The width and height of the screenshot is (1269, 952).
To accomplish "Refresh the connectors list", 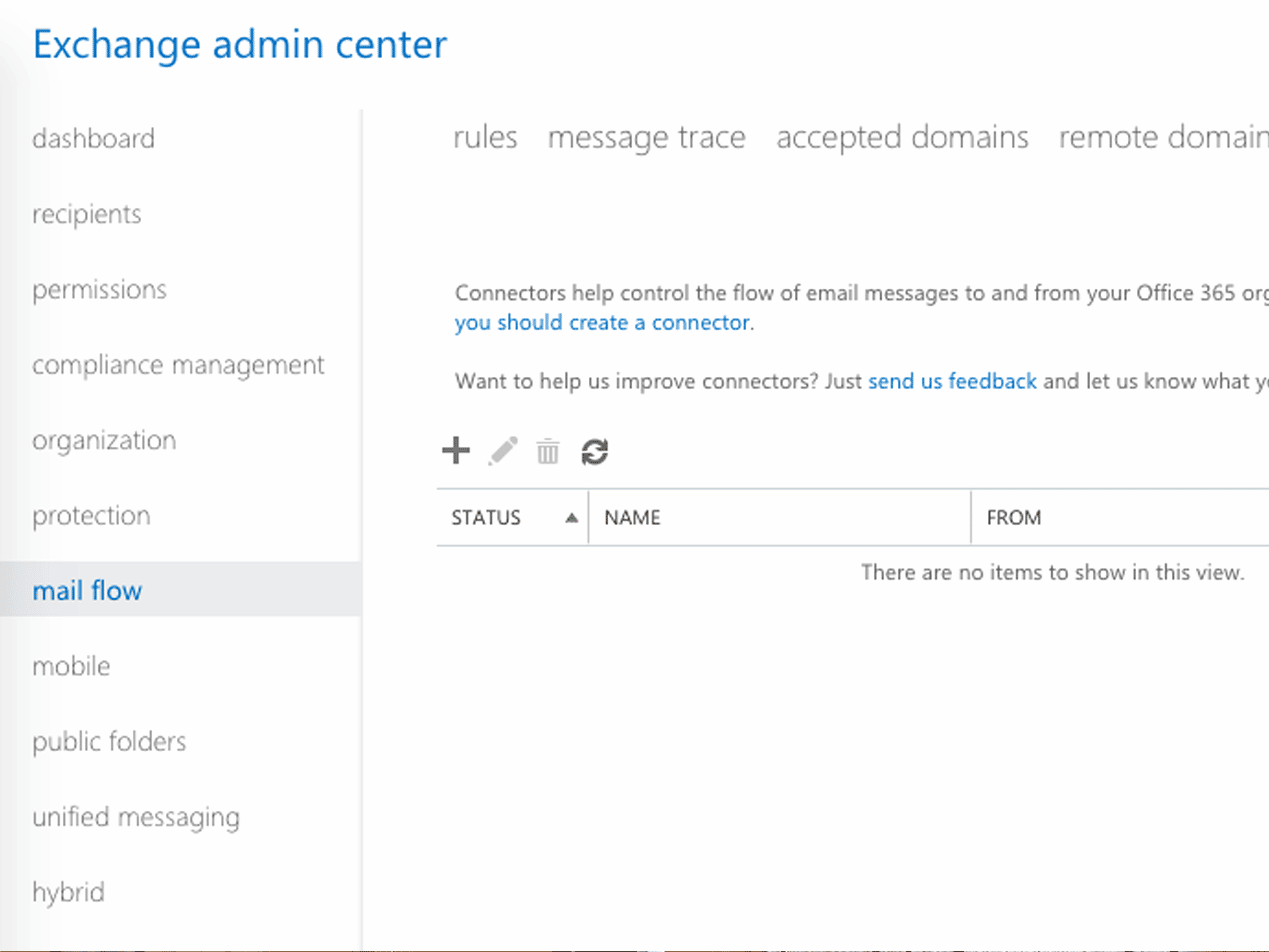I will 594,452.
